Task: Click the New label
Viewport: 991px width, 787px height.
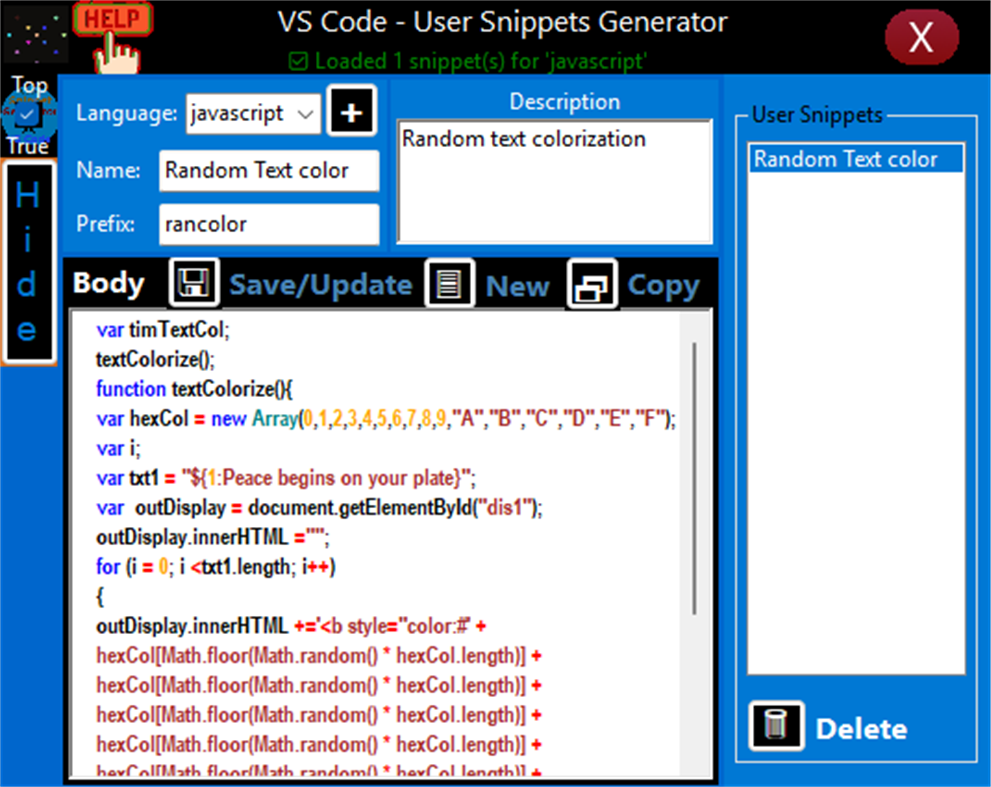Action: point(518,286)
